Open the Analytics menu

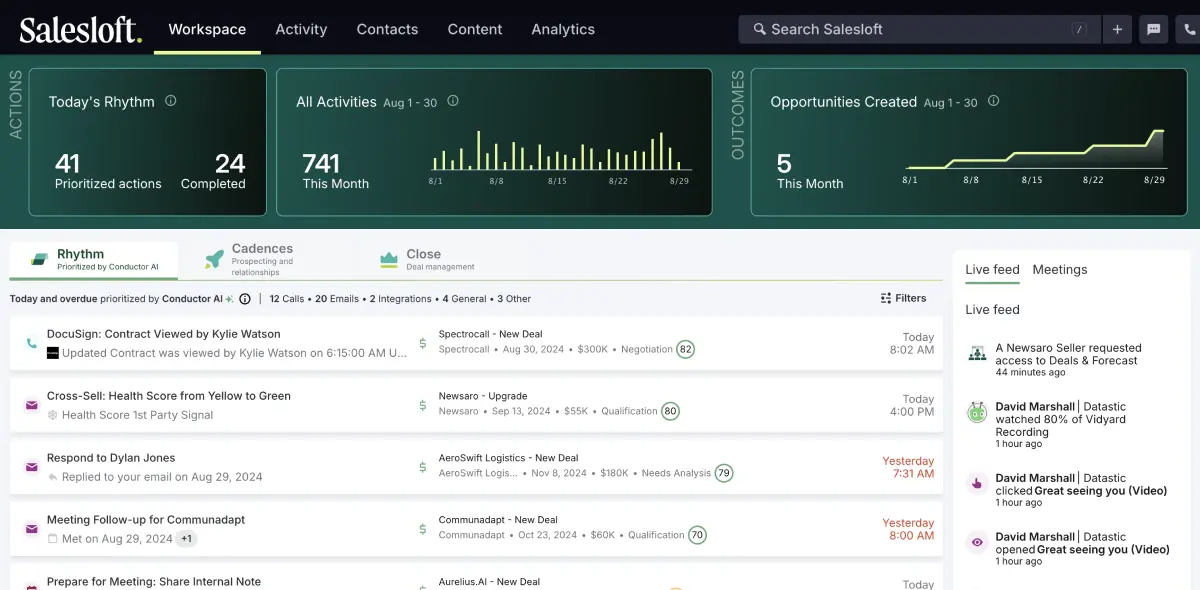(x=563, y=29)
